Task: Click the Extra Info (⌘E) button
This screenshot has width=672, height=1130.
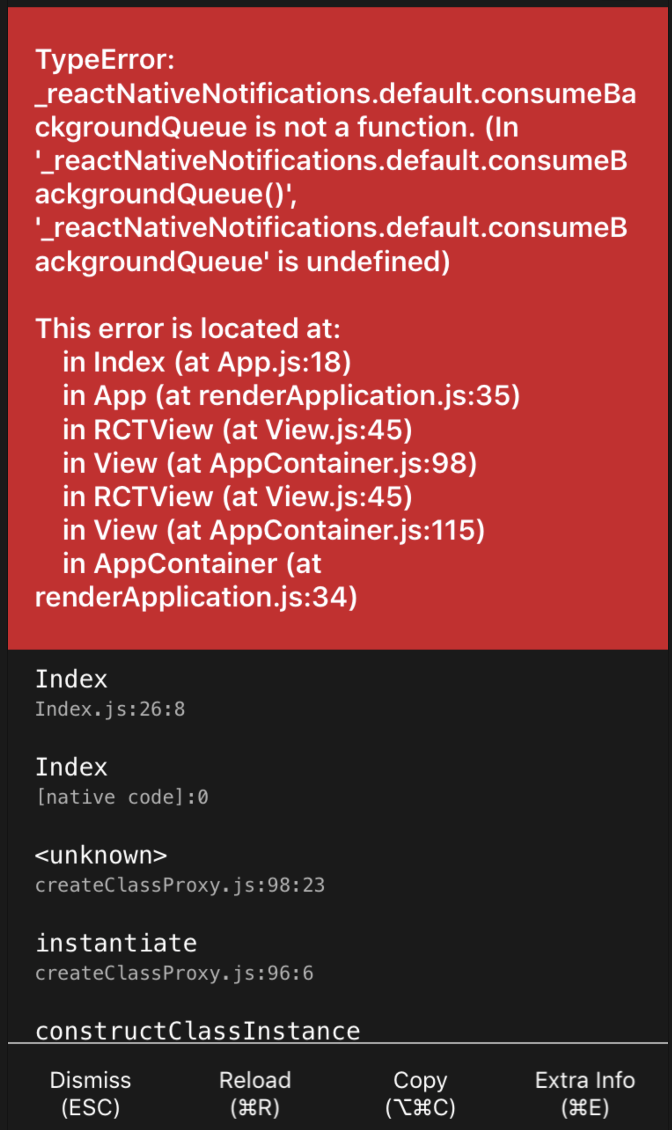Action: point(585,1093)
